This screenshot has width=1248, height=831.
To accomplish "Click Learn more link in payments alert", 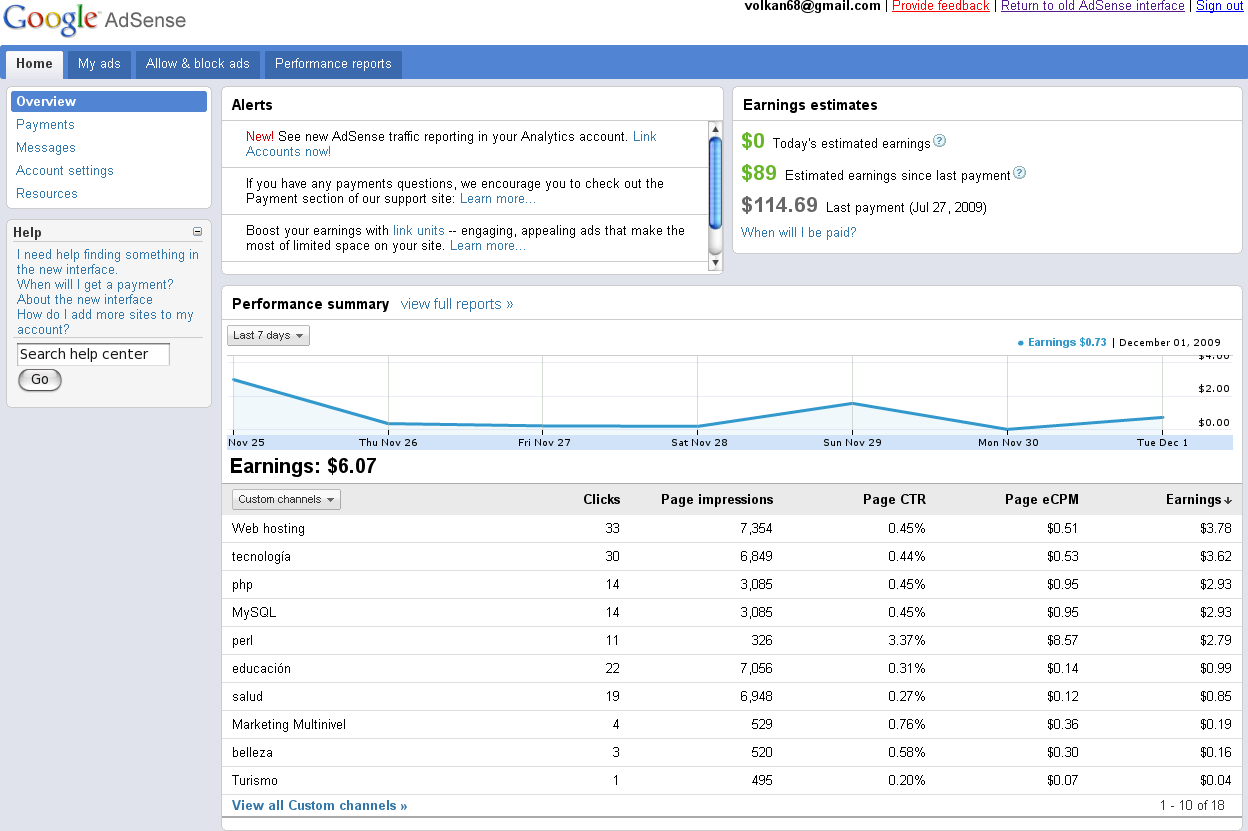I will click(x=498, y=199).
